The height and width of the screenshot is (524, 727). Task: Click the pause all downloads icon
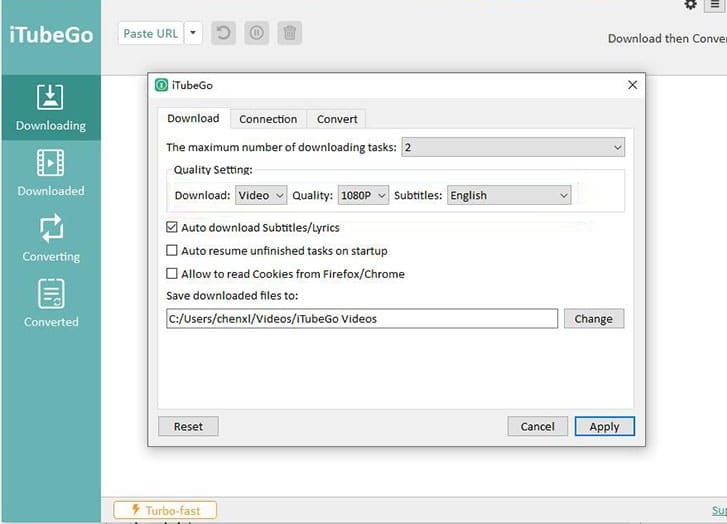click(x=256, y=33)
